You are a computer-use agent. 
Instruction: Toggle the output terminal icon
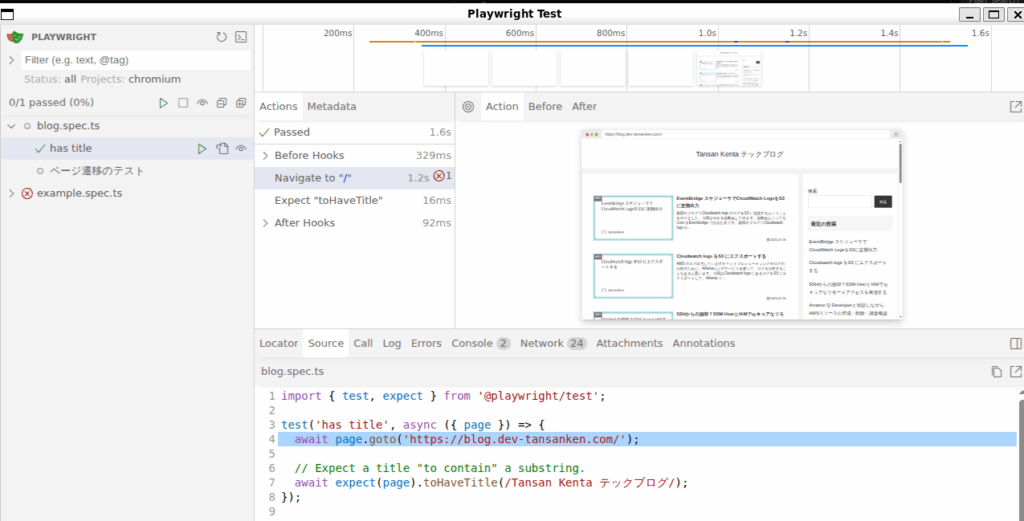(x=240, y=37)
